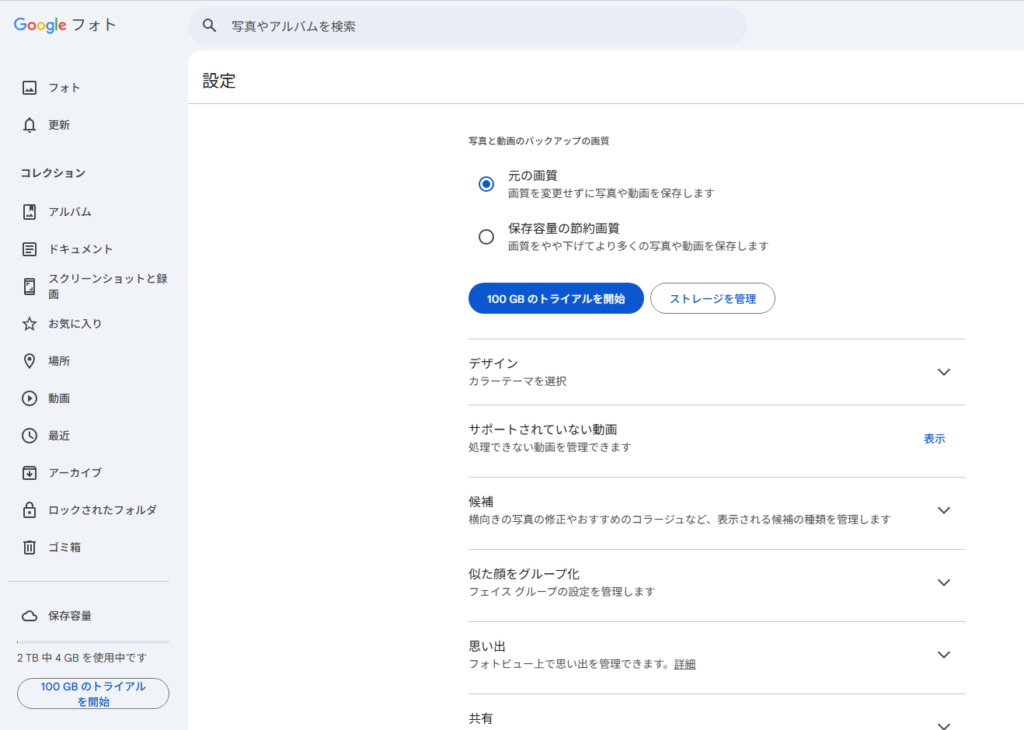Click the search magnifier icon
Image resolution: width=1024 pixels, height=730 pixels.
[209, 26]
